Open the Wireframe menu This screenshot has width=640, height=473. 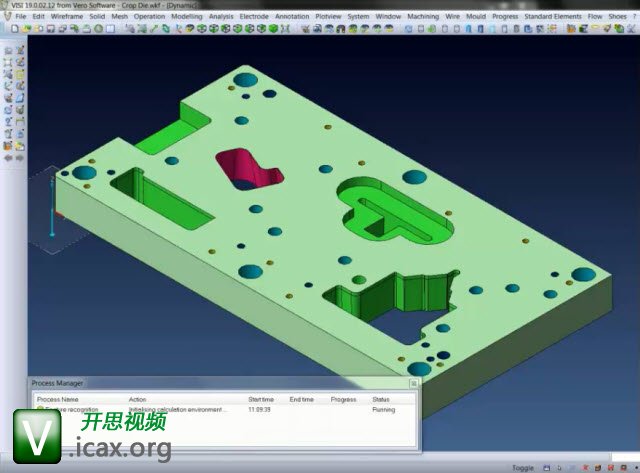(67, 17)
